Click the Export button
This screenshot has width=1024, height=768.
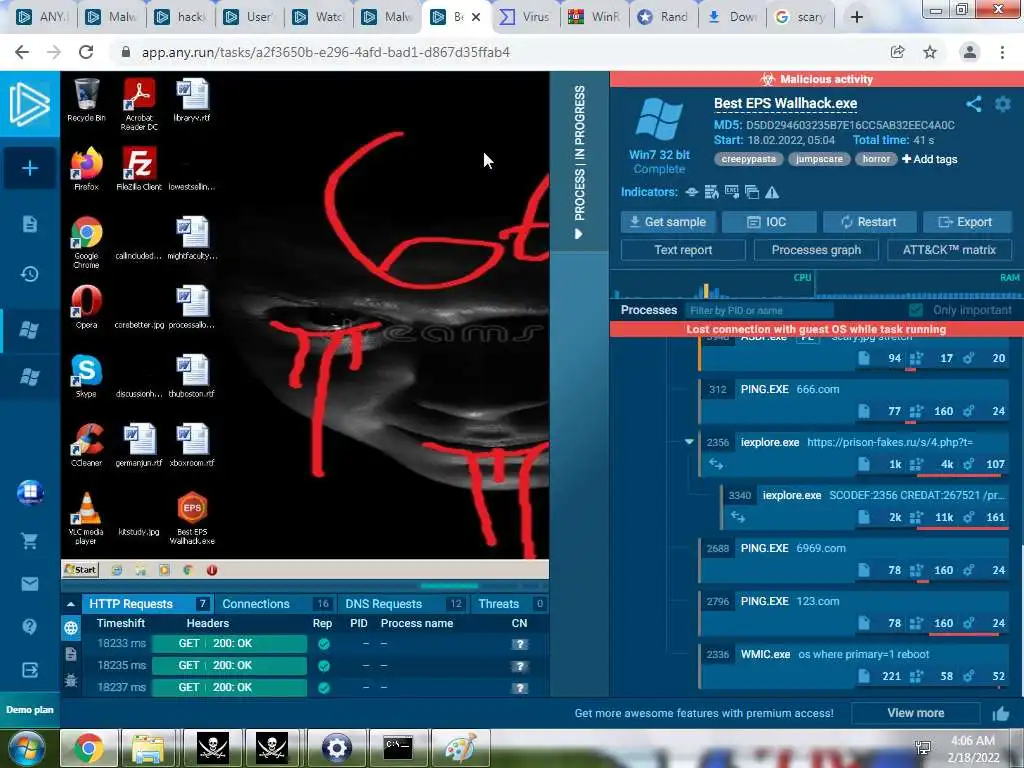(967, 222)
